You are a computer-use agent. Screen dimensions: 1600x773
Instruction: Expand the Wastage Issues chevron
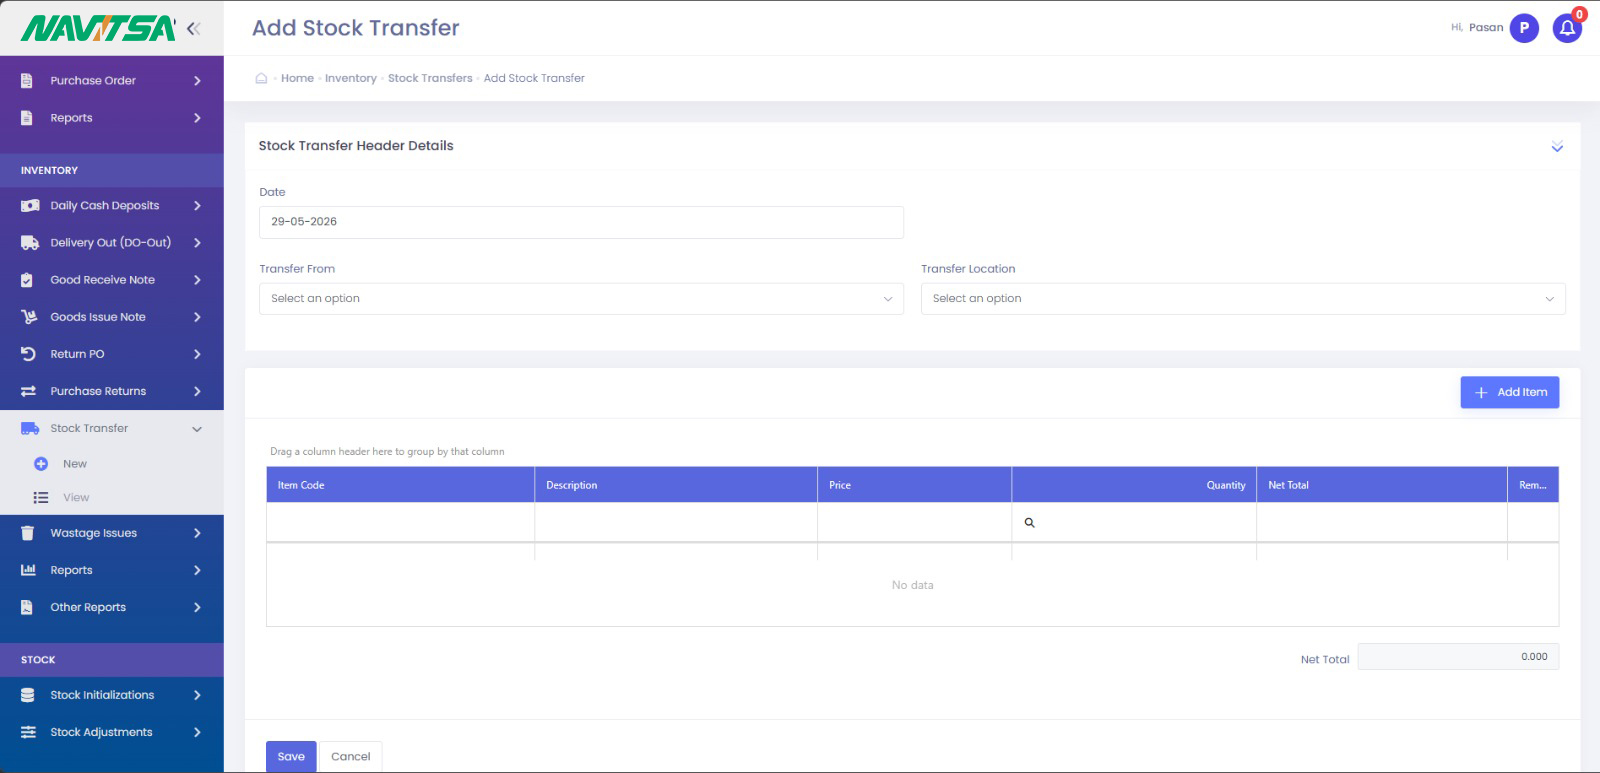point(197,533)
